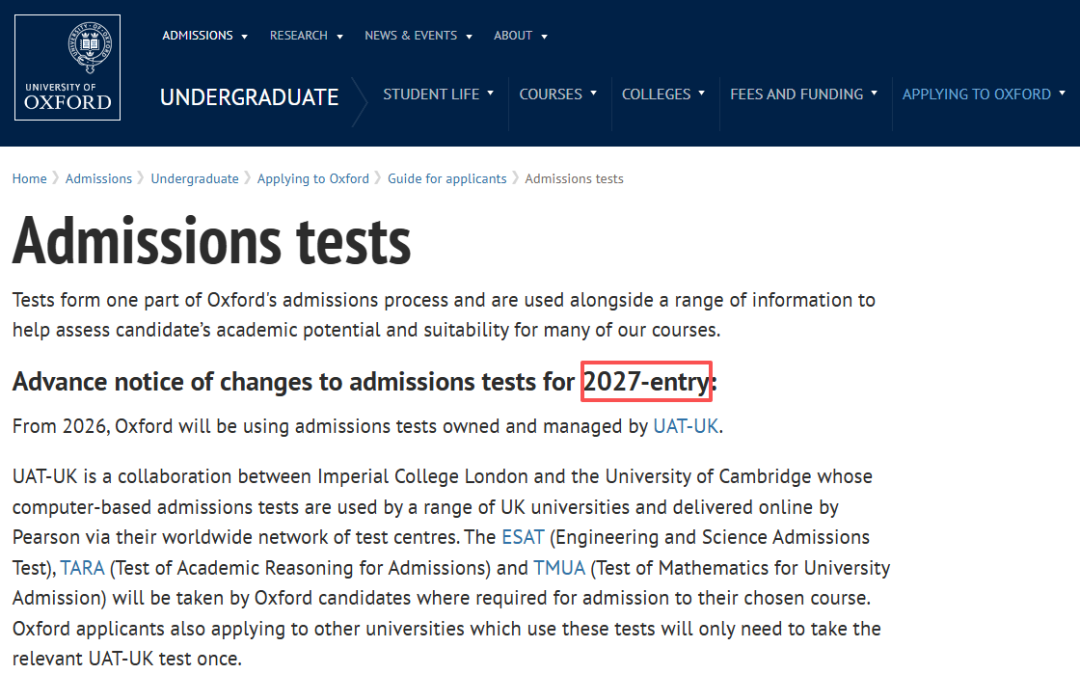Go to Guide for applicants breadcrumb
1080x674 pixels.
pyautogui.click(x=447, y=179)
